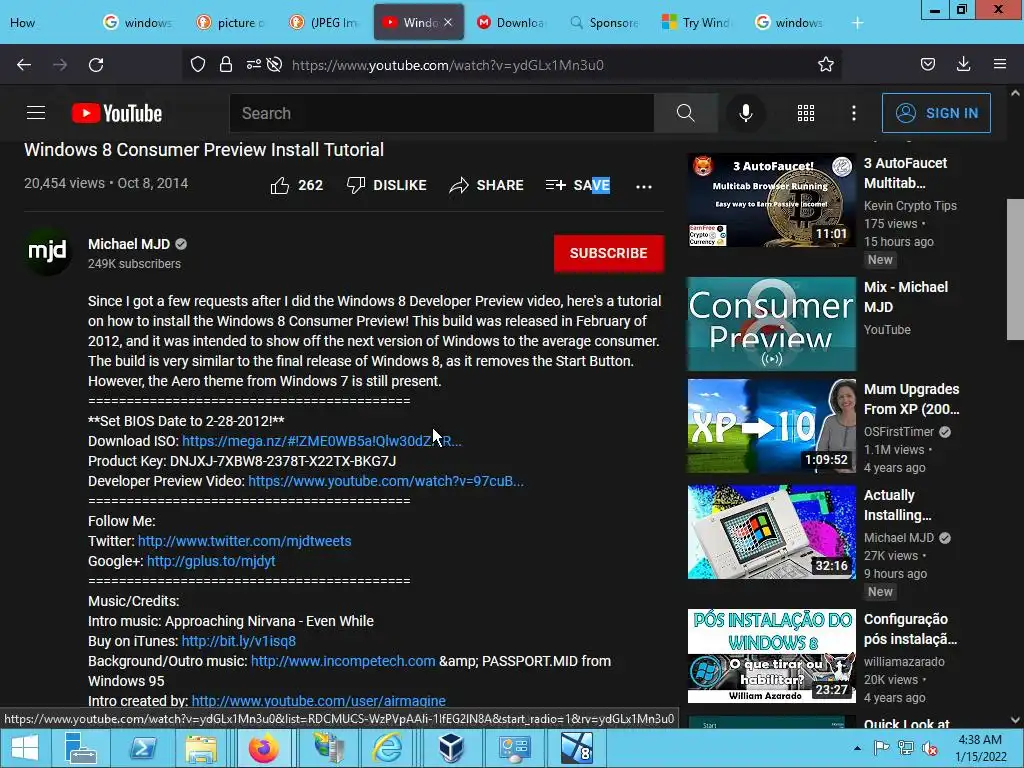
Task: Click the magnifier search button on YouTube
Action: [686, 113]
